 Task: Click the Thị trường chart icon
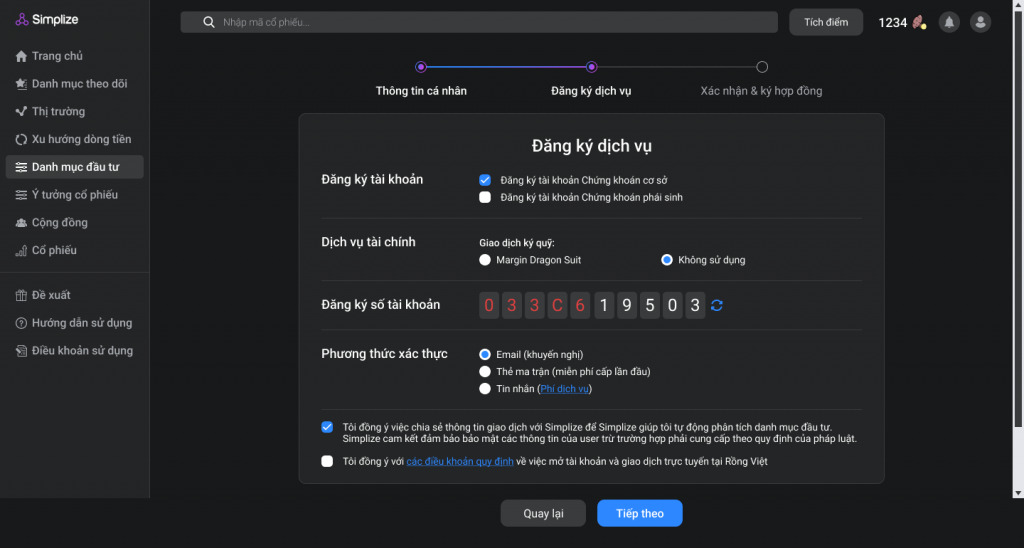(21, 112)
